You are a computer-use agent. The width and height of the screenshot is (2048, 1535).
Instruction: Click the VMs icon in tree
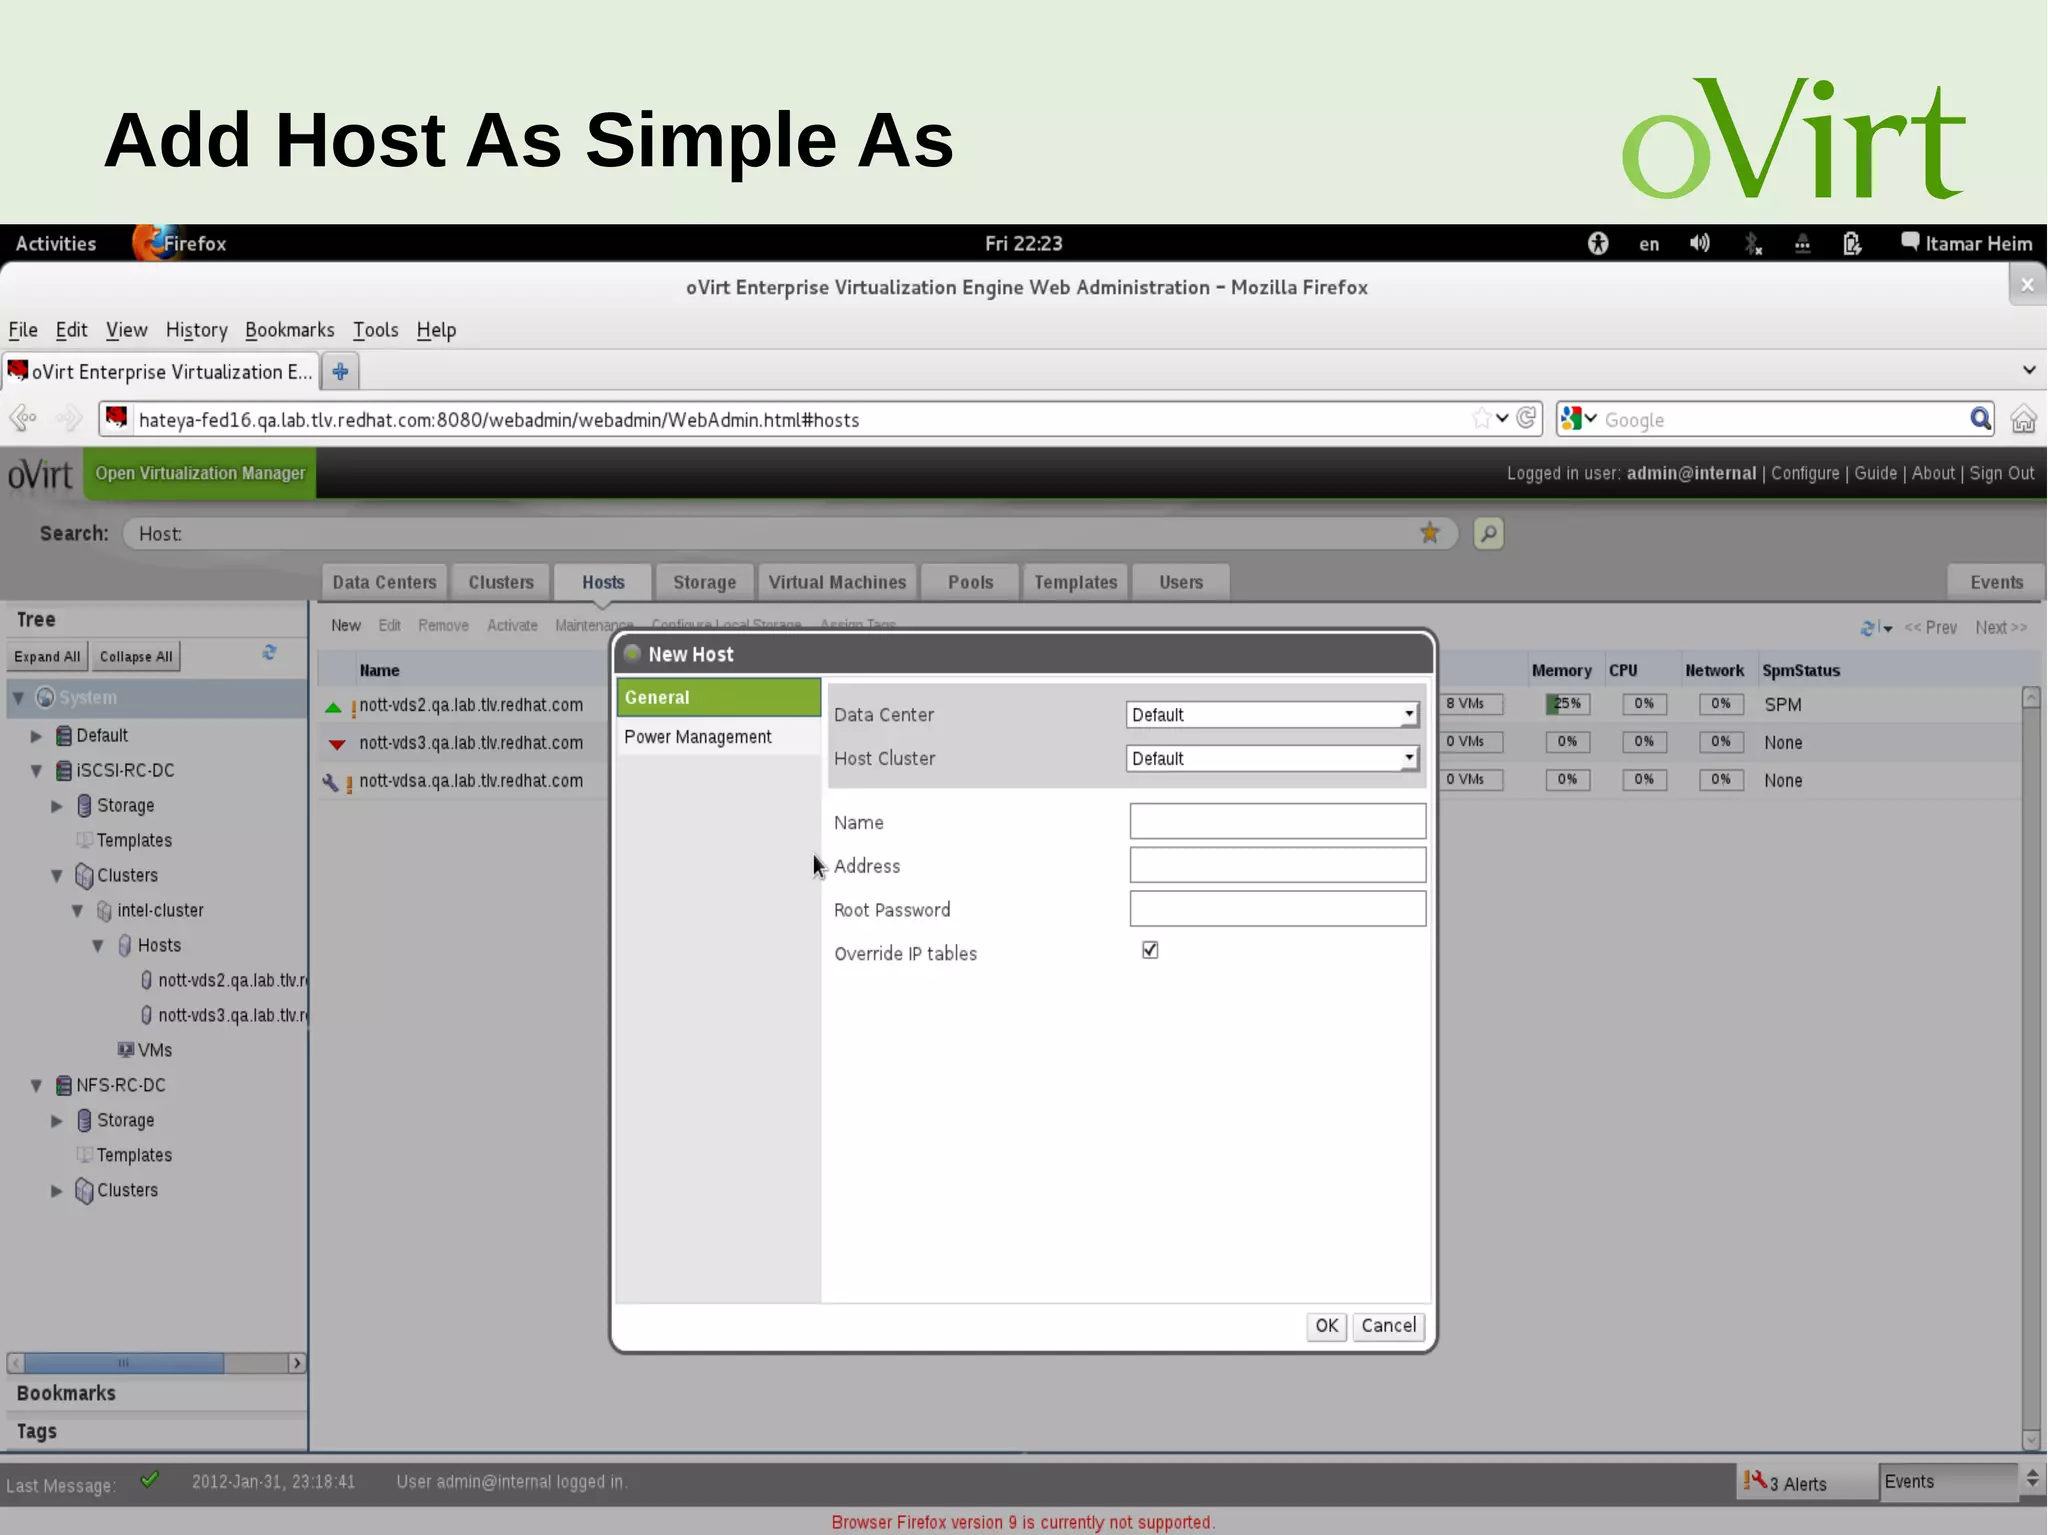click(126, 1050)
